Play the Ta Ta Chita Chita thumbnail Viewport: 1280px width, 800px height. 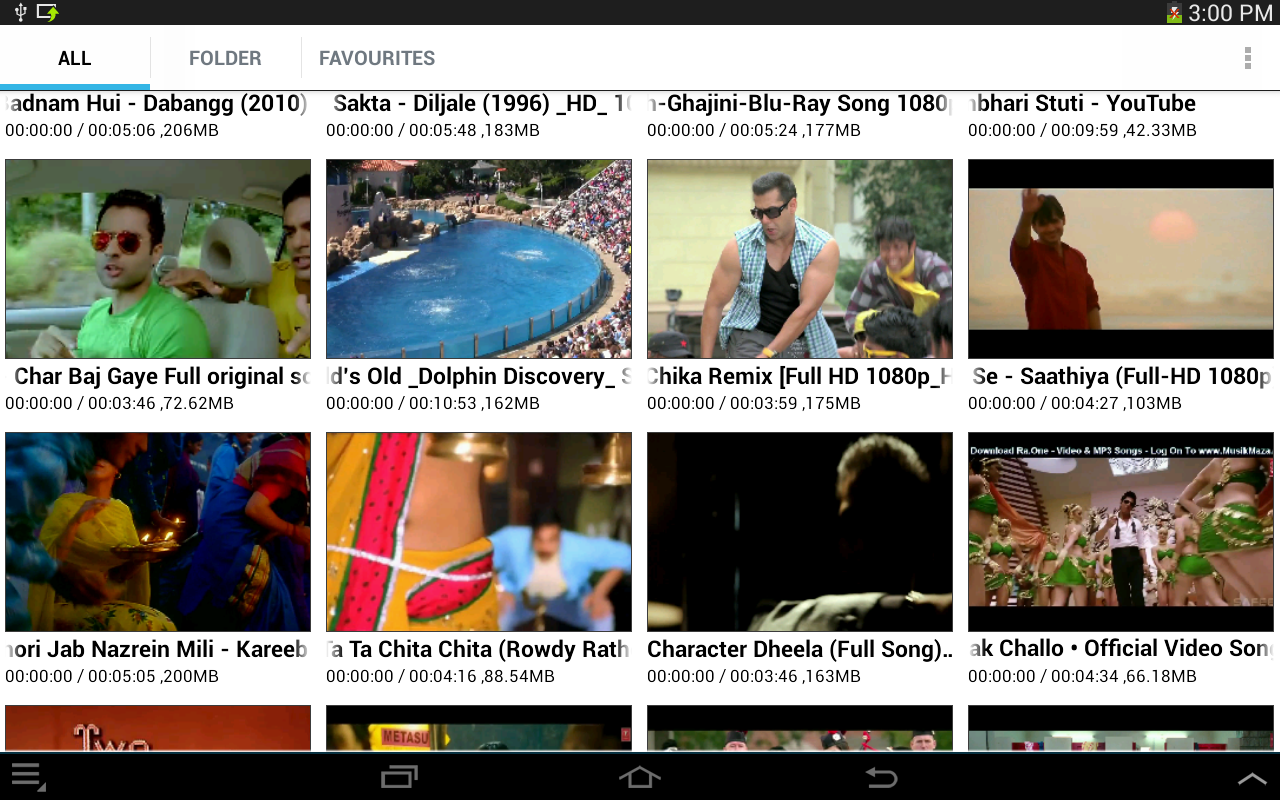(478, 531)
